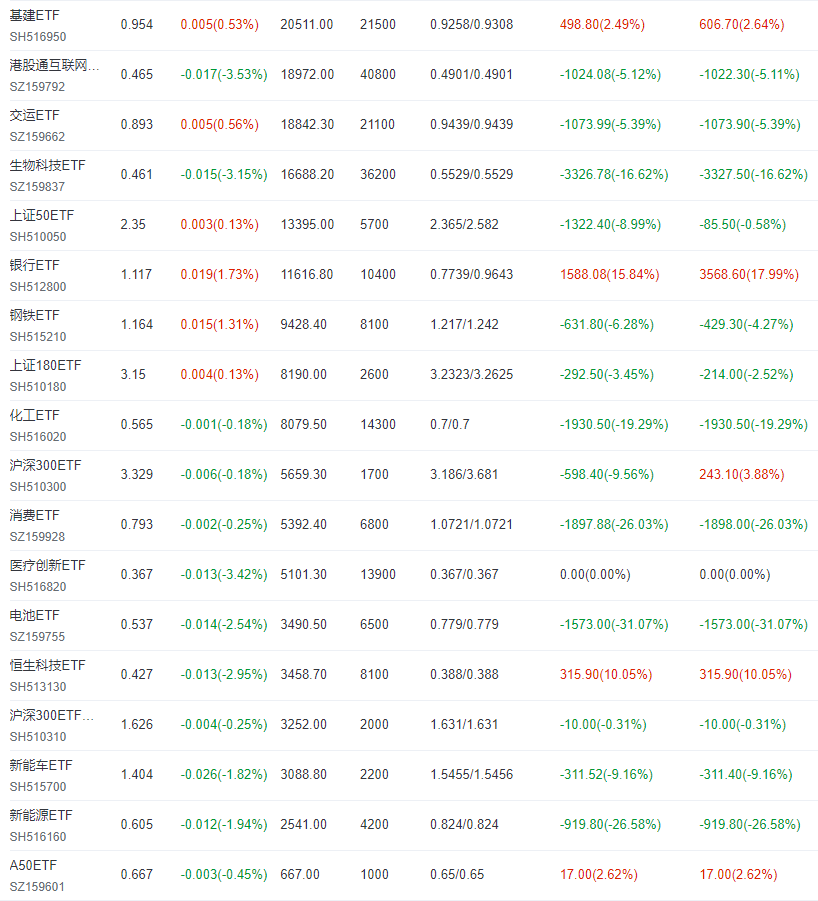
Task: Click first 恒生科技ETF profit 315.90(10.05%)
Action: coord(606,675)
